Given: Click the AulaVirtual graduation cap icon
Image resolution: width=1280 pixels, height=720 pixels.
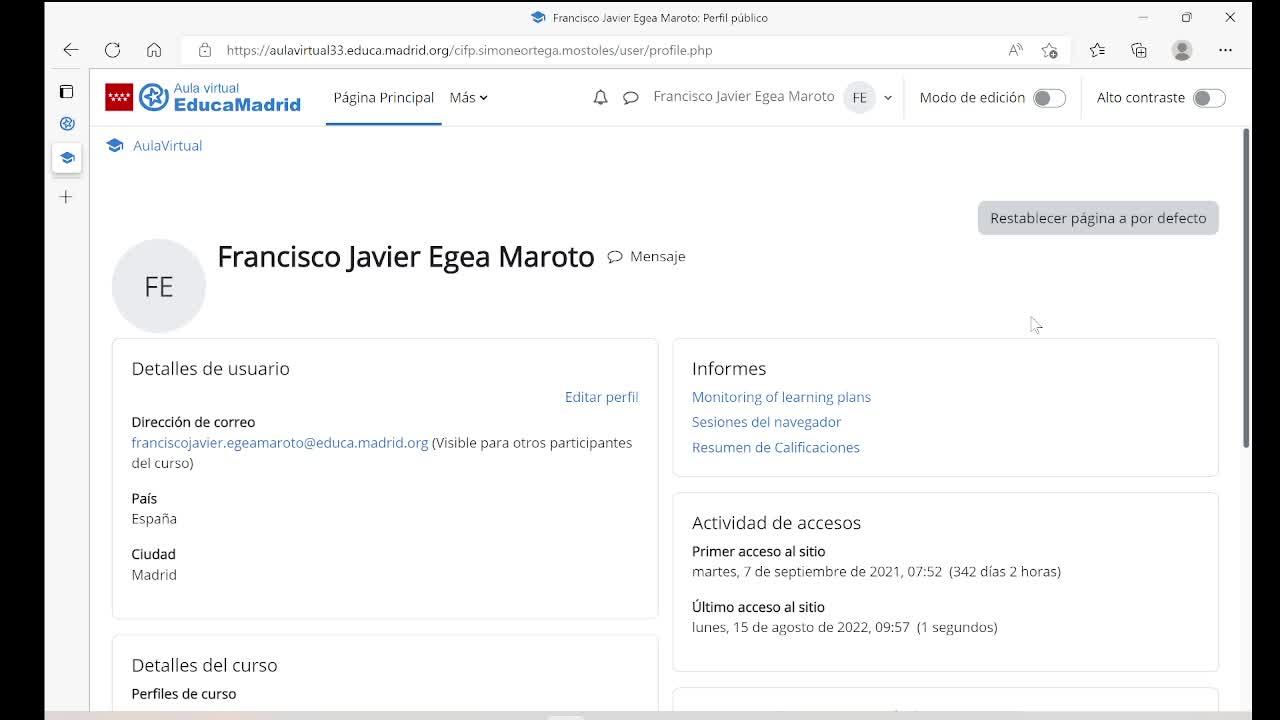Looking at the screenshot, I should [115, 146].
